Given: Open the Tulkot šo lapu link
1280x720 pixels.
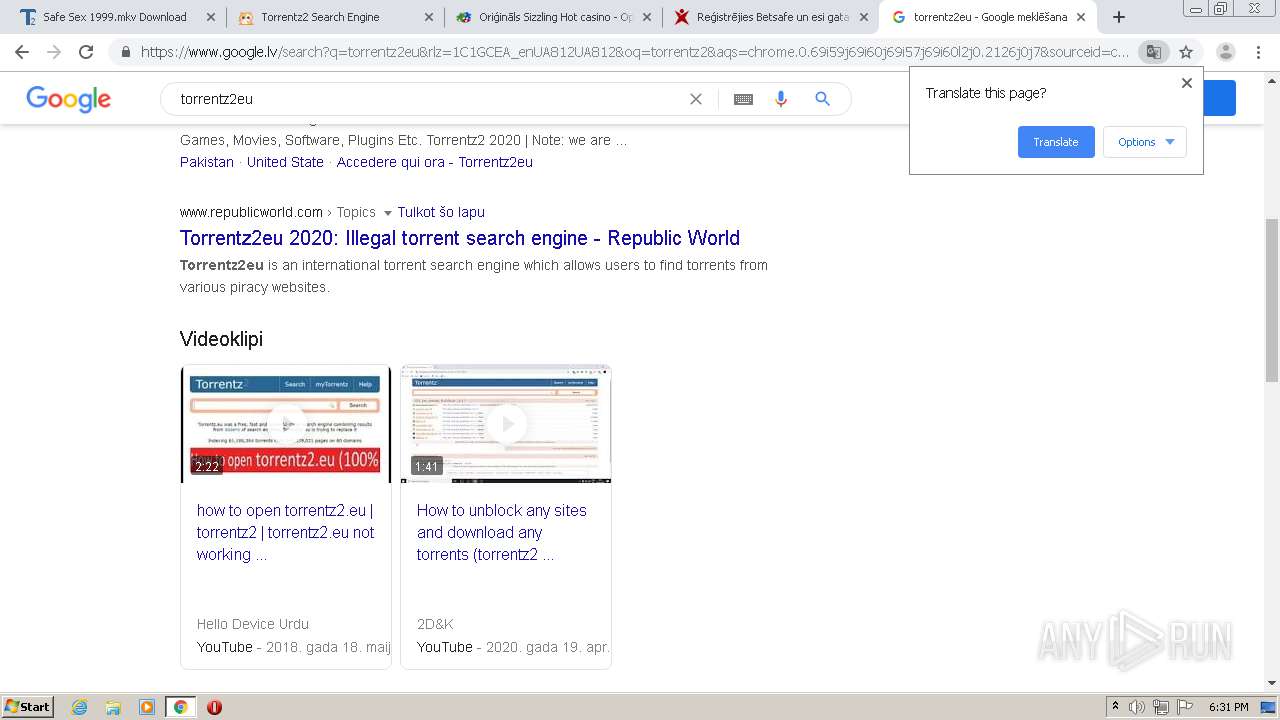Looking at the screenshot, I should click(441, 212).
